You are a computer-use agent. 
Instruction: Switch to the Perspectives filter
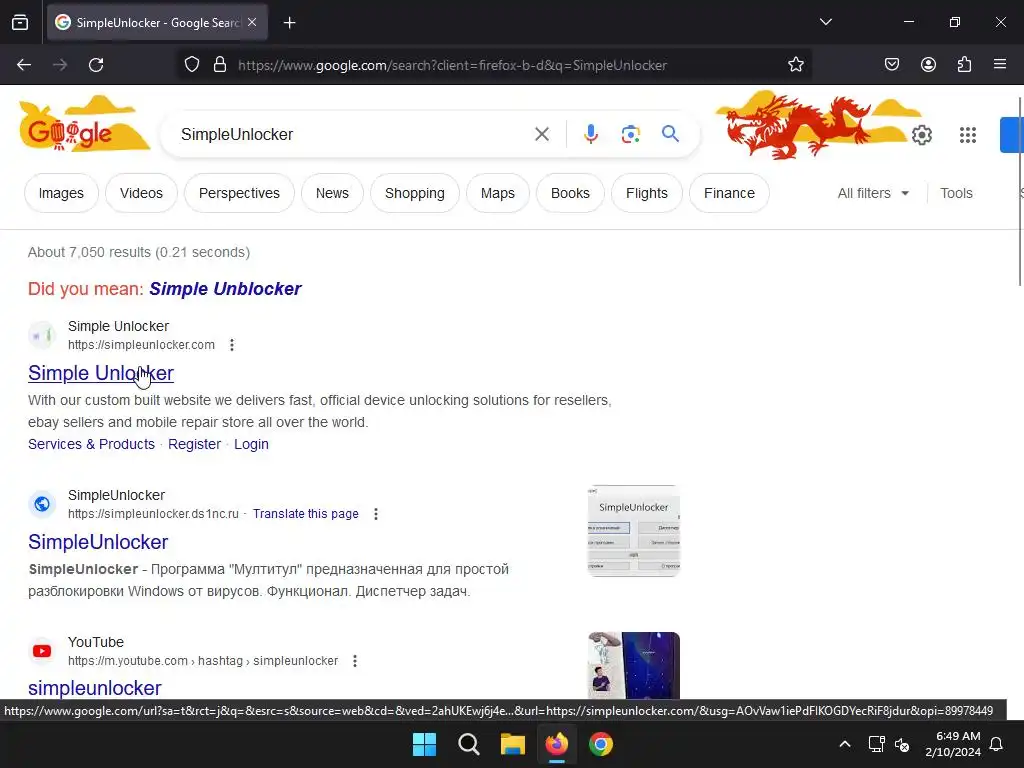click(239, 193)
